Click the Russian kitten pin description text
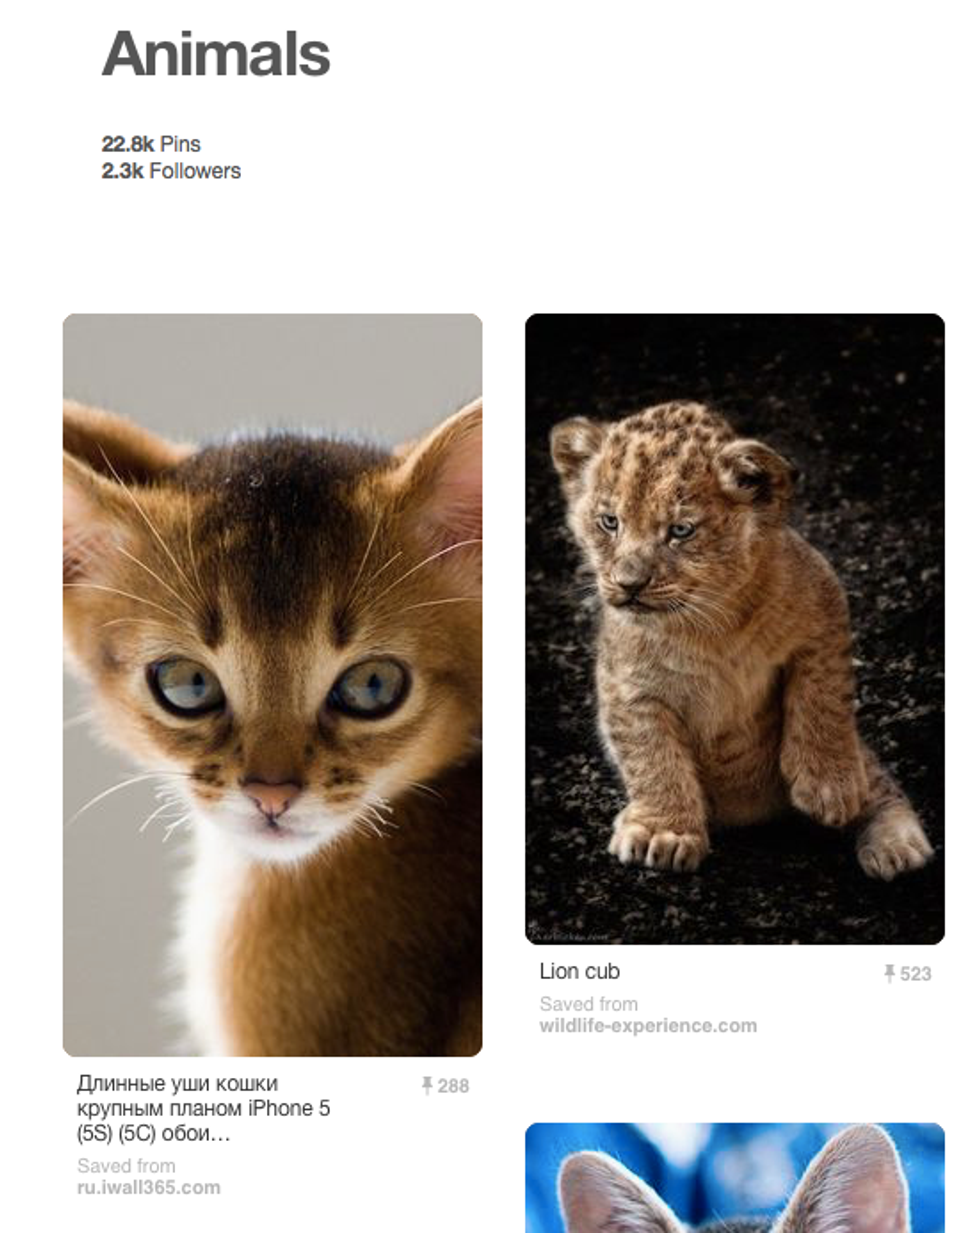980x1233 pixels. tap(203, 1108)
